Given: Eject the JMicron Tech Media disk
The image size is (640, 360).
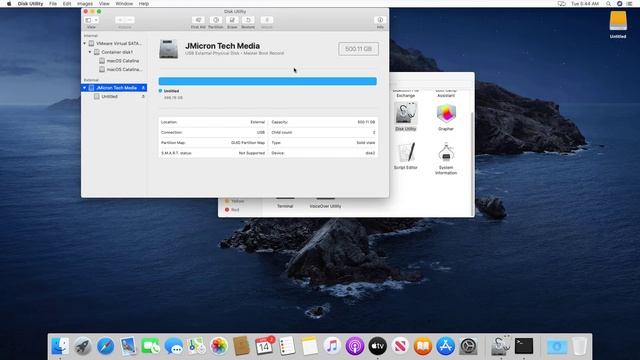Looking at the screenshot, I should tap(143, 88).
